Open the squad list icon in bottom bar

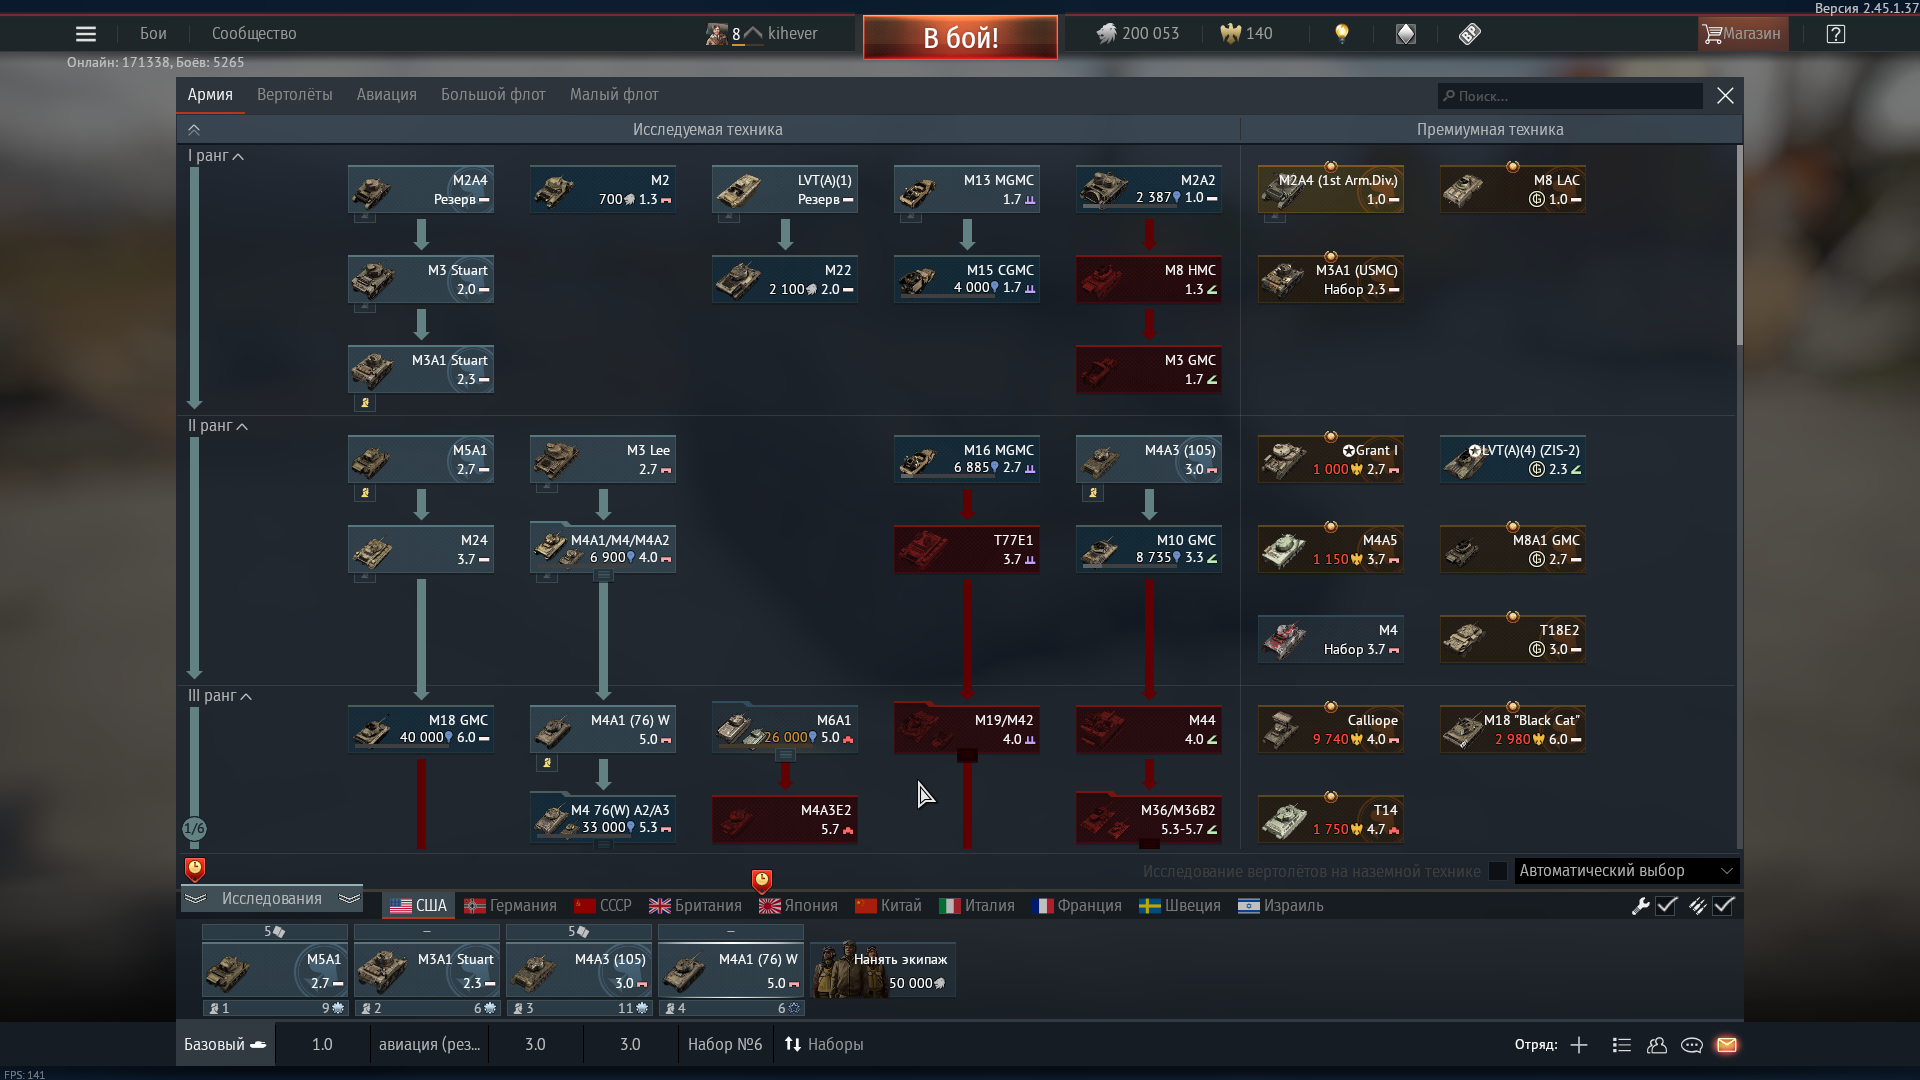[1622, 1045]
